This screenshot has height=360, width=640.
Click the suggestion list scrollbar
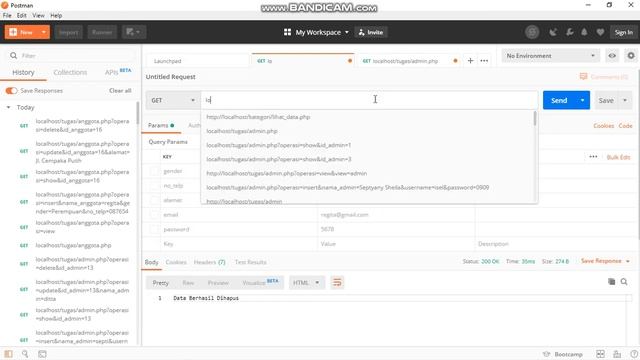(535, 118)
